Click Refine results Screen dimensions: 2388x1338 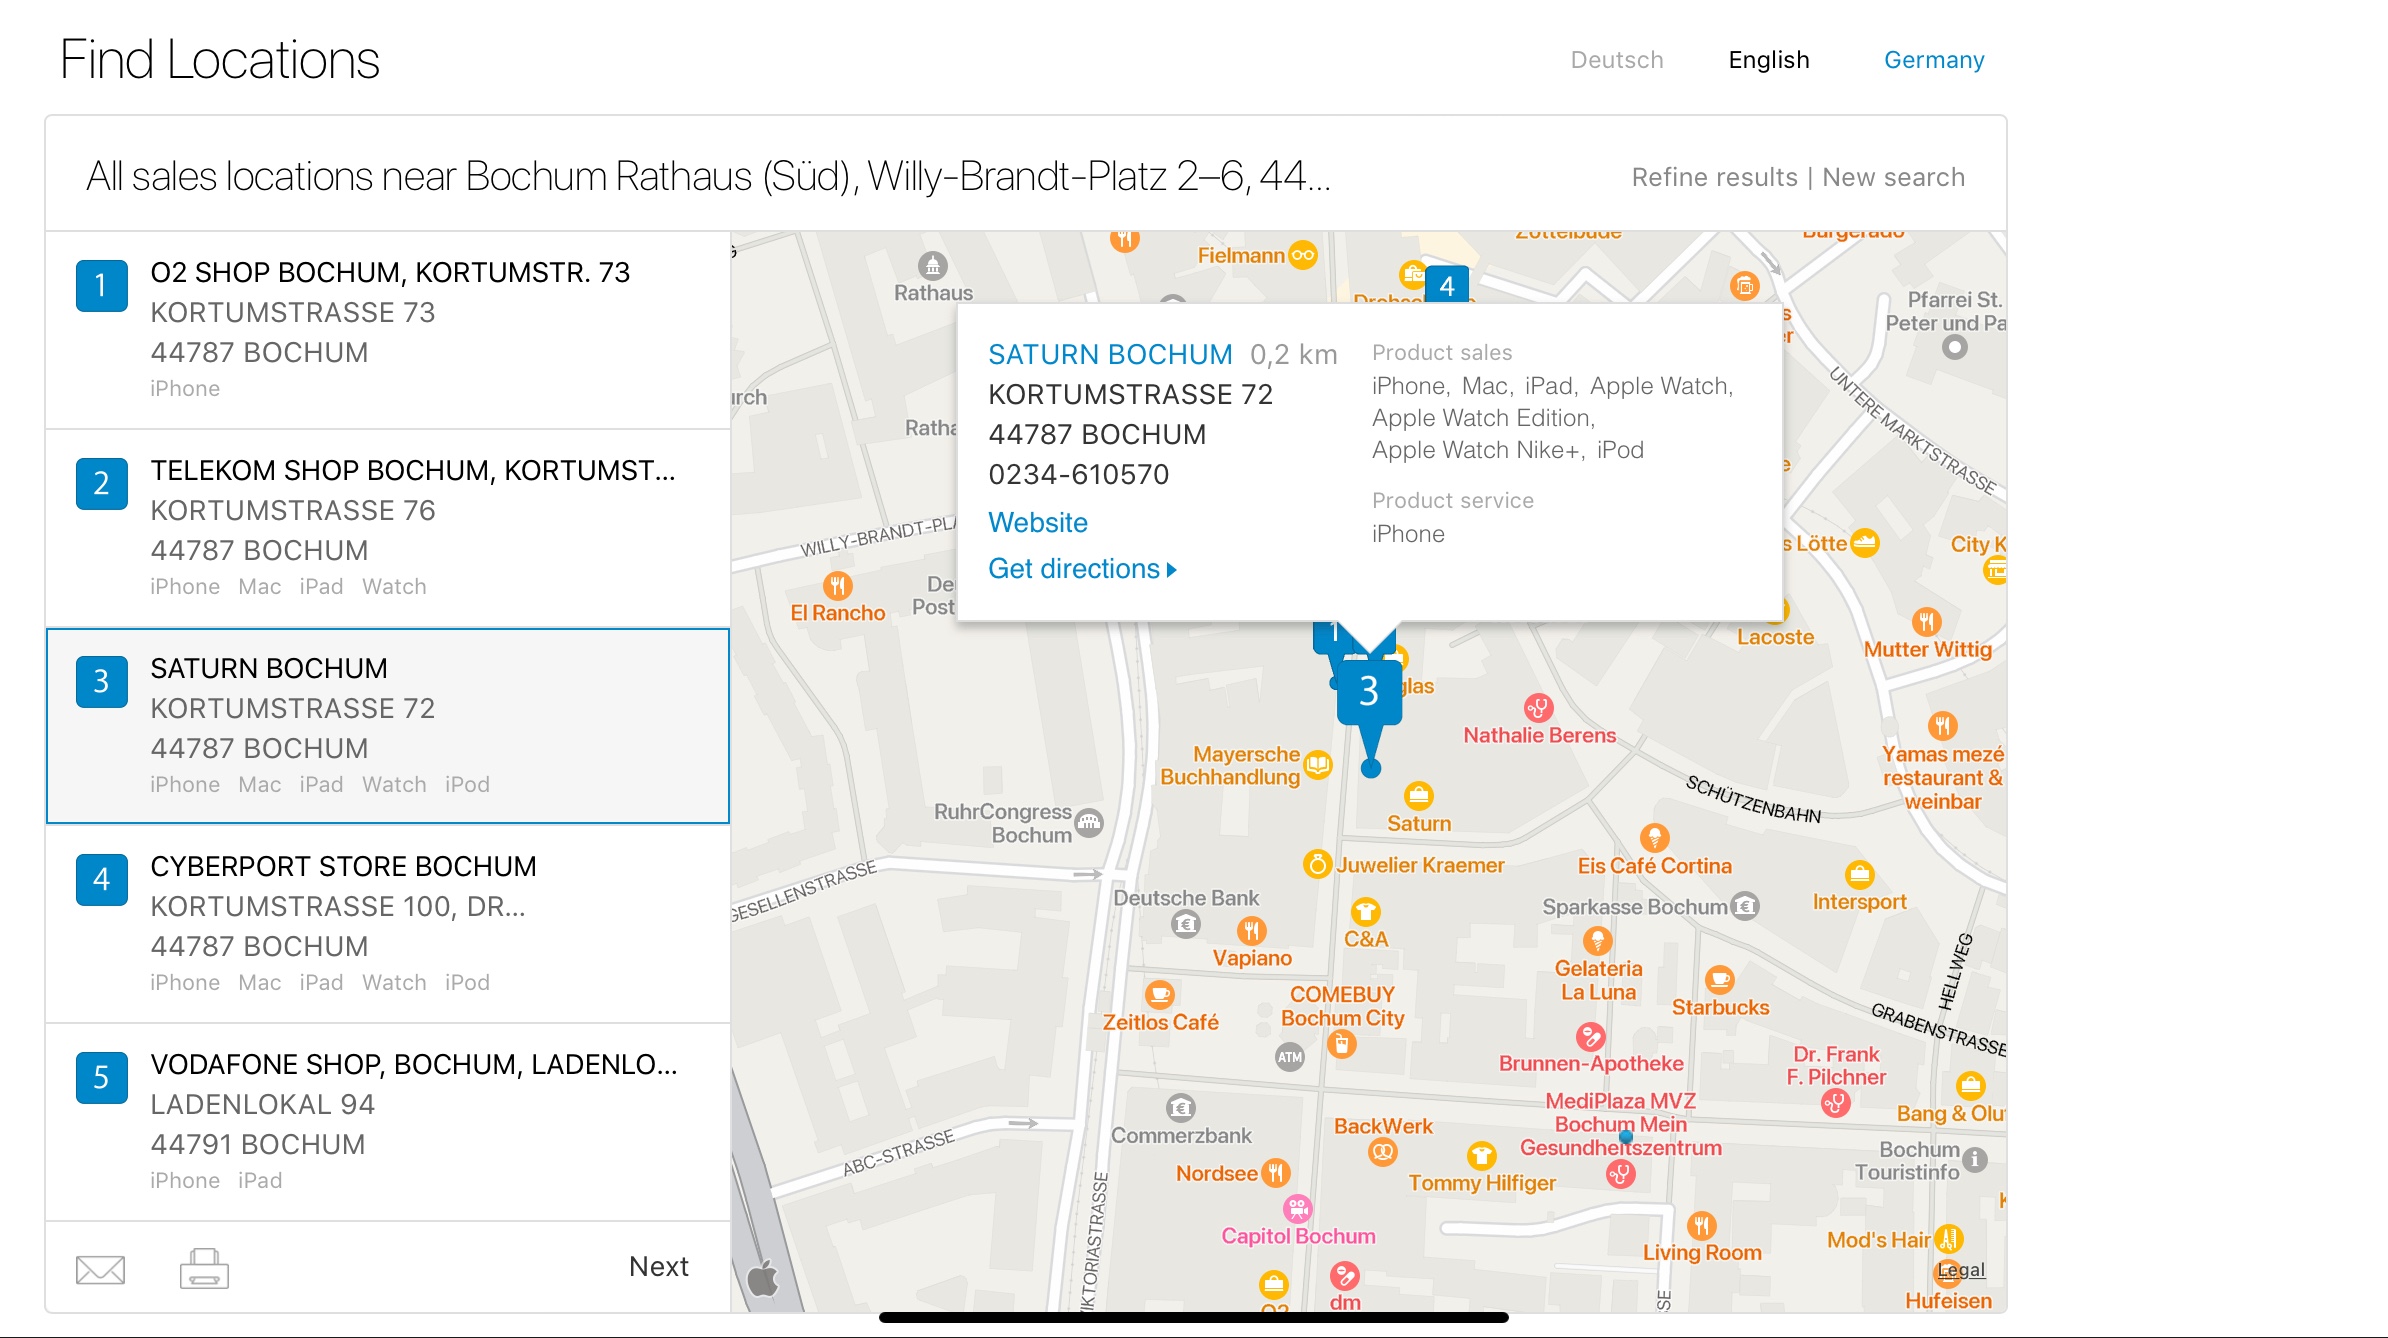point(1714,177)
